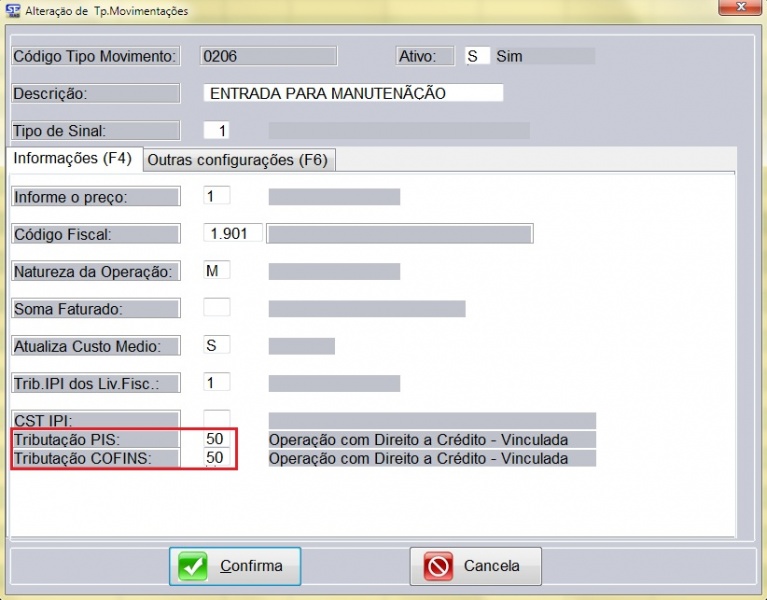This screenshot has height=600, width=767.
Task: Click the application icon in title bar
Action: (x=13, y=11)
